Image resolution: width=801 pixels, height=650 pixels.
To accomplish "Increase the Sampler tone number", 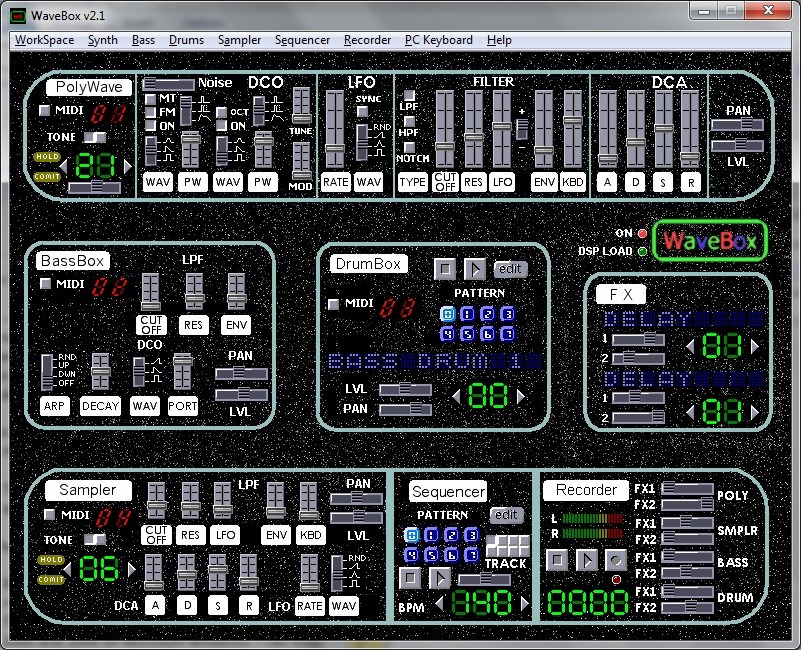I will pos(132,569).
